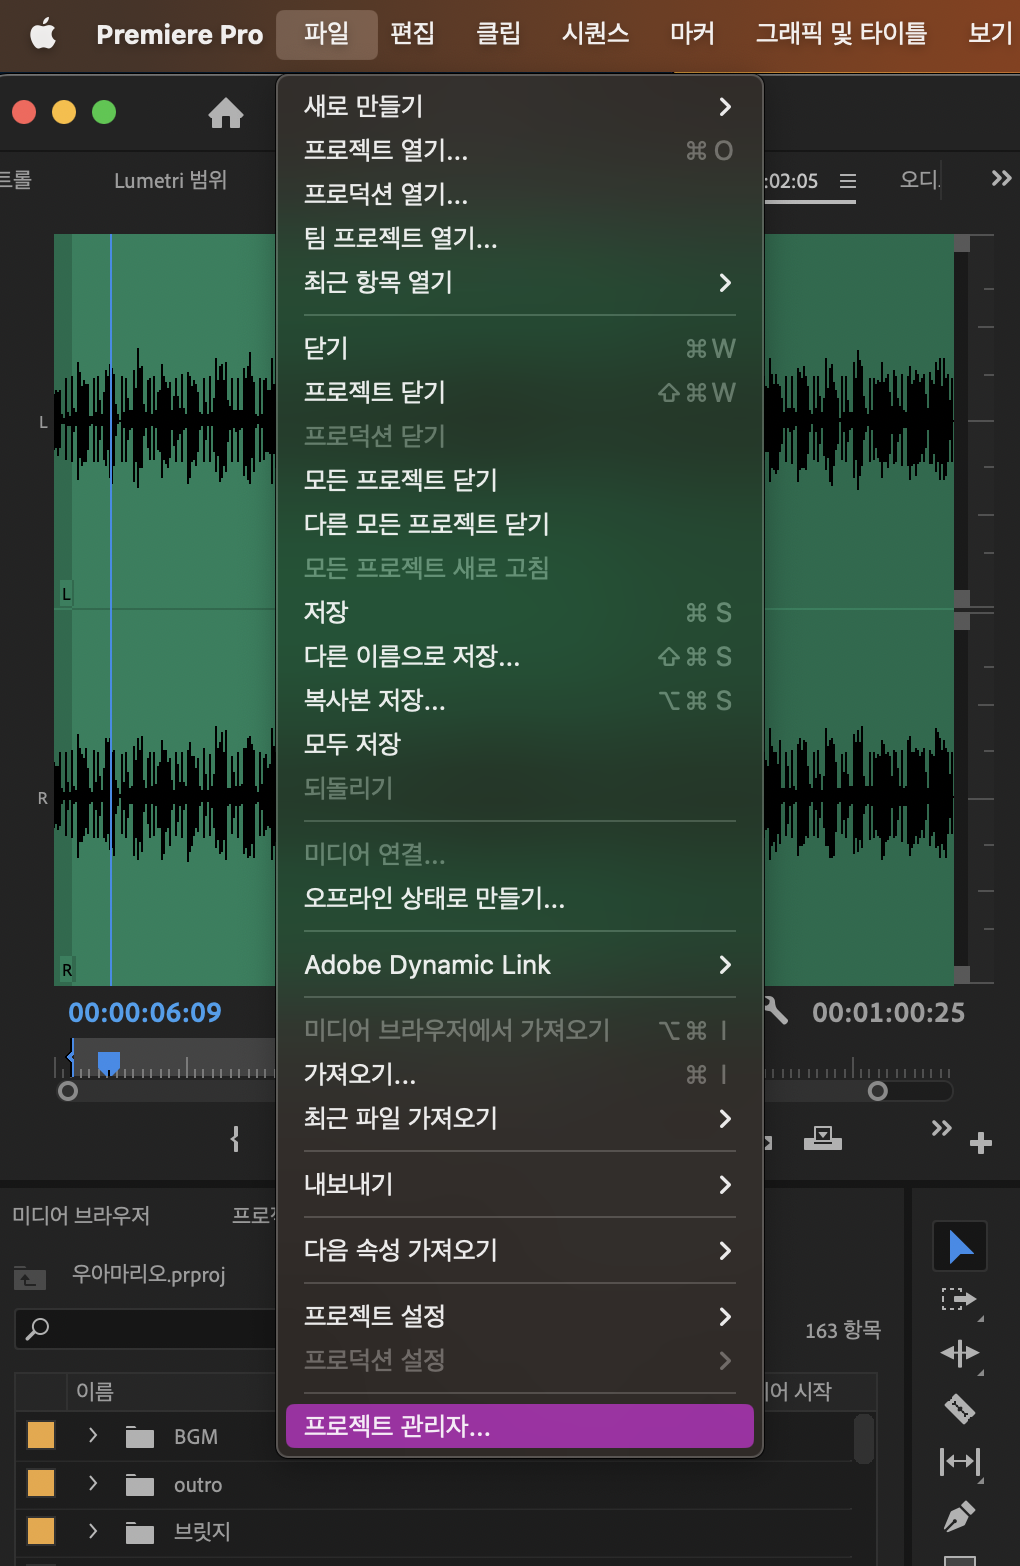Select the Slip tool
The width and height of the screenshot is (1020, 1566).
pyautogui.click(x=960, y=1462)
